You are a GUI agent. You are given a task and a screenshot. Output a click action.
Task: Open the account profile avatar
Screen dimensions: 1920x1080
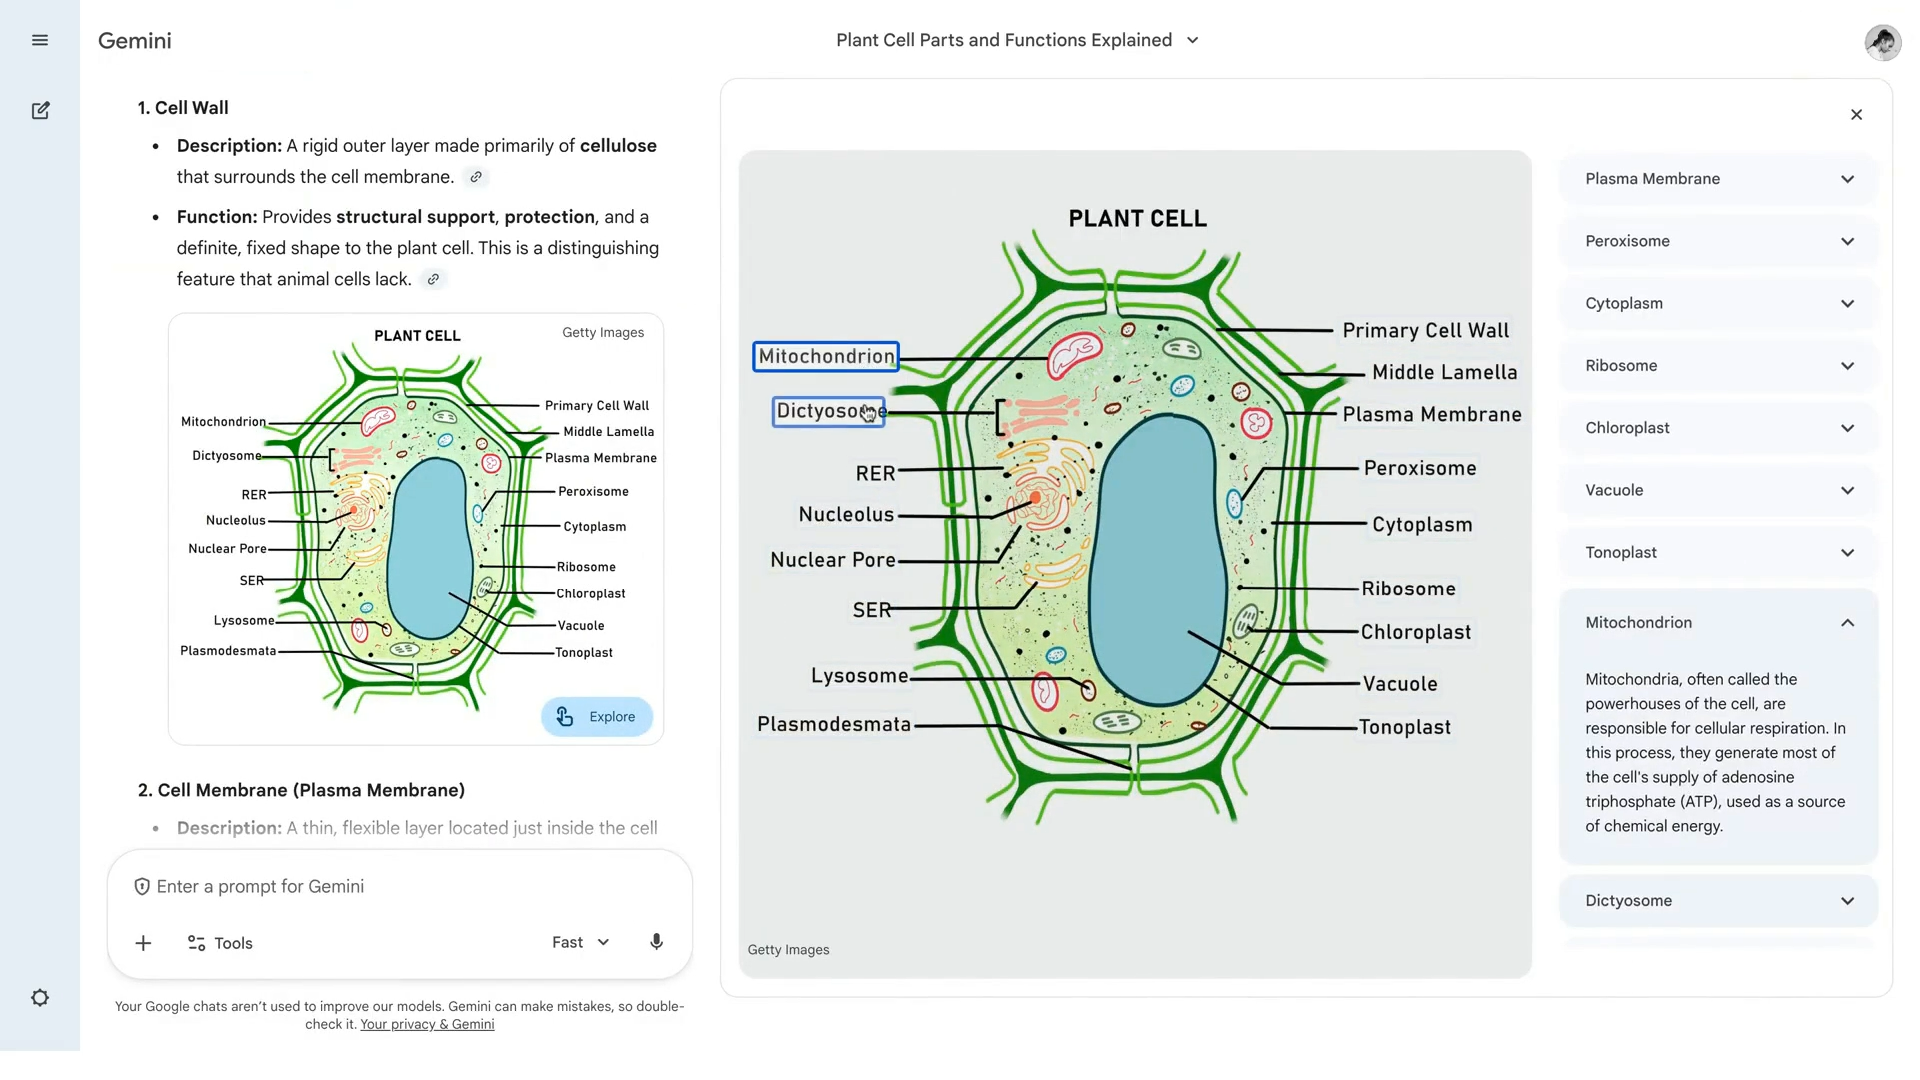[x=1882, y=42]
